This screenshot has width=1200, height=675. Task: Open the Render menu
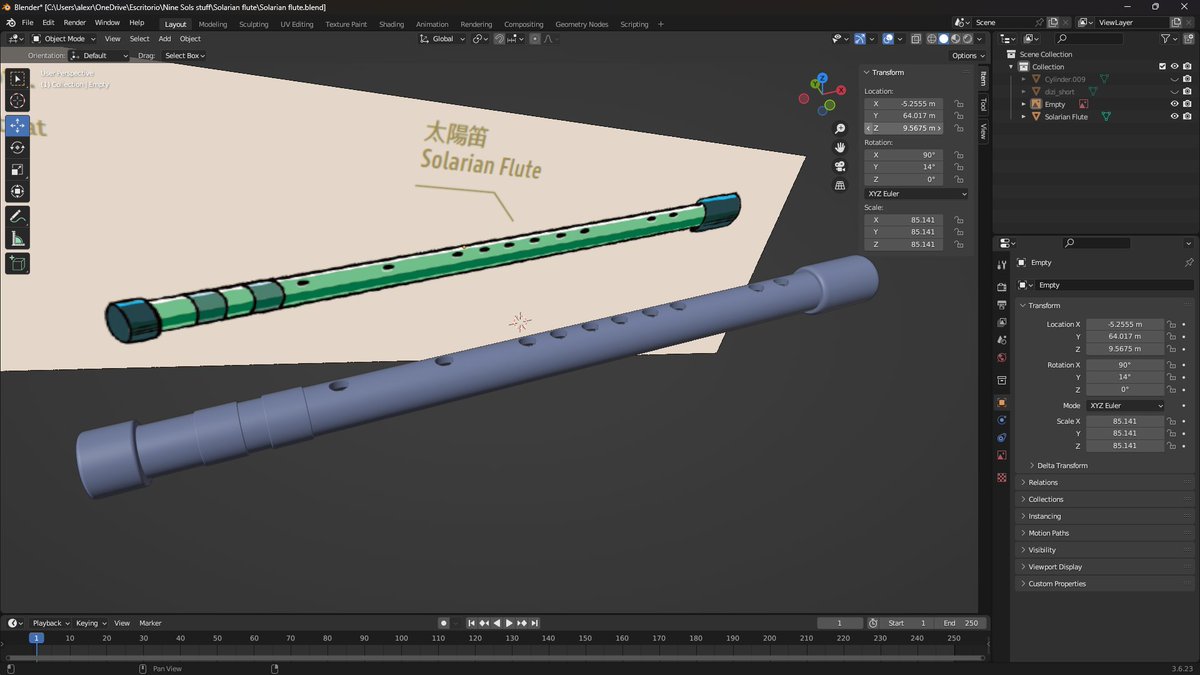[75, 22]
